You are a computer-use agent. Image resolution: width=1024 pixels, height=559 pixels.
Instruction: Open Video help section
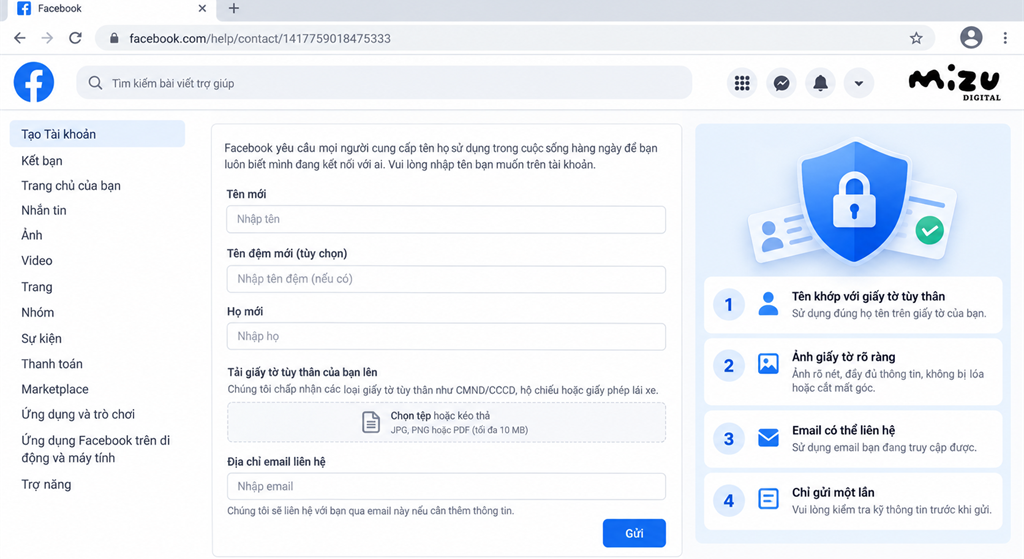(x=37, y=261)
